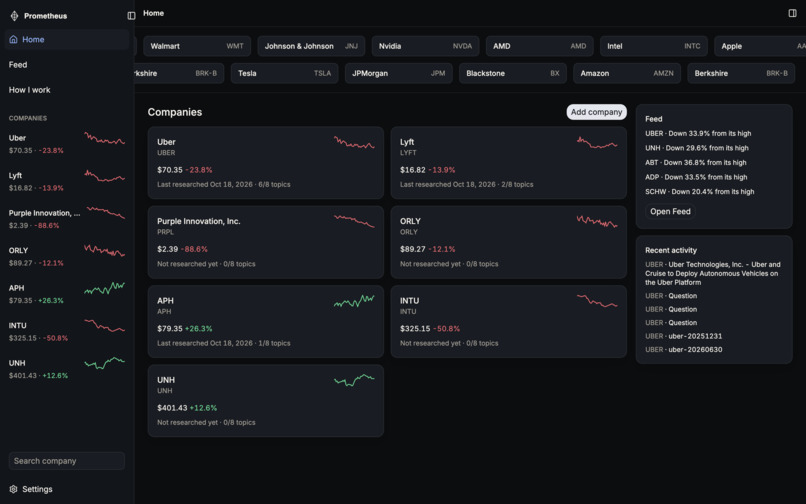The width and height of the screenshot is (806, 504).
Task: Open the Lyft company card
Action: 508,163
